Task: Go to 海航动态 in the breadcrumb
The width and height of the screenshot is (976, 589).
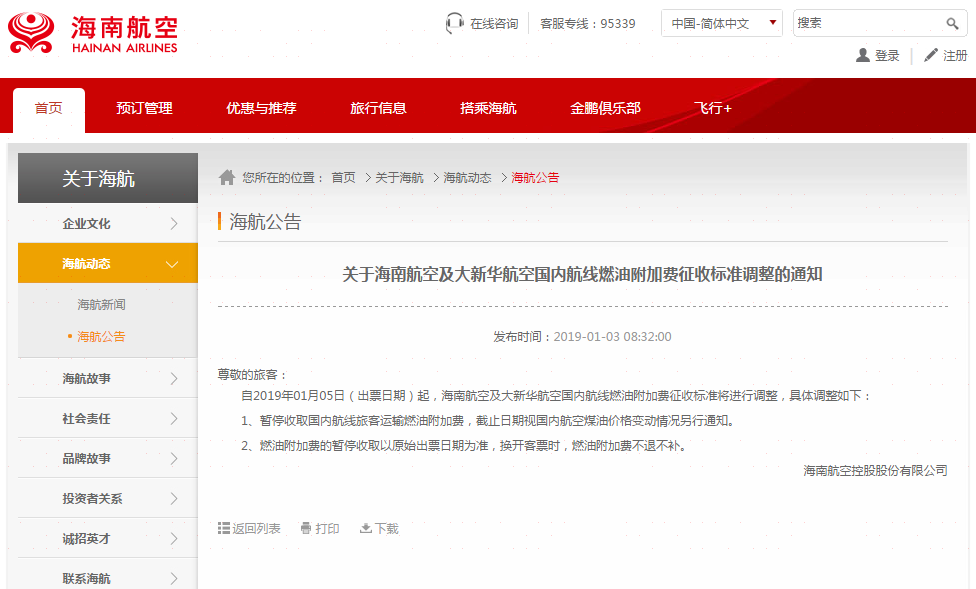Action: (x=467, y=177)
